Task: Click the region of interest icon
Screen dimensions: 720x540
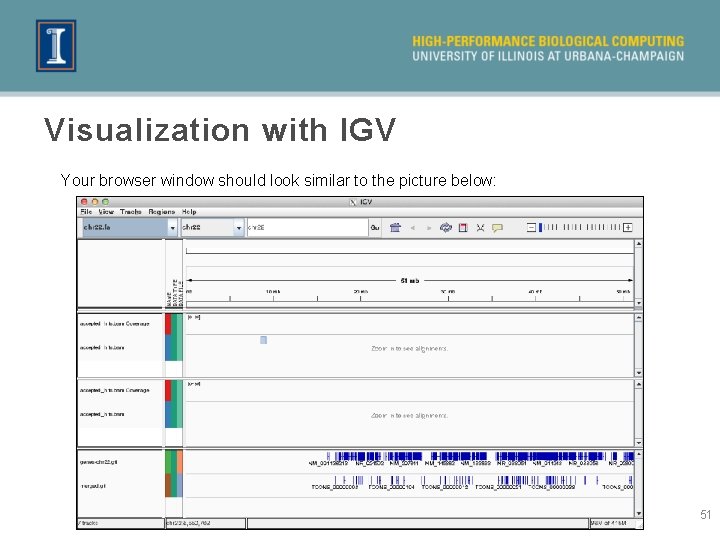Action: click(463, 227)
